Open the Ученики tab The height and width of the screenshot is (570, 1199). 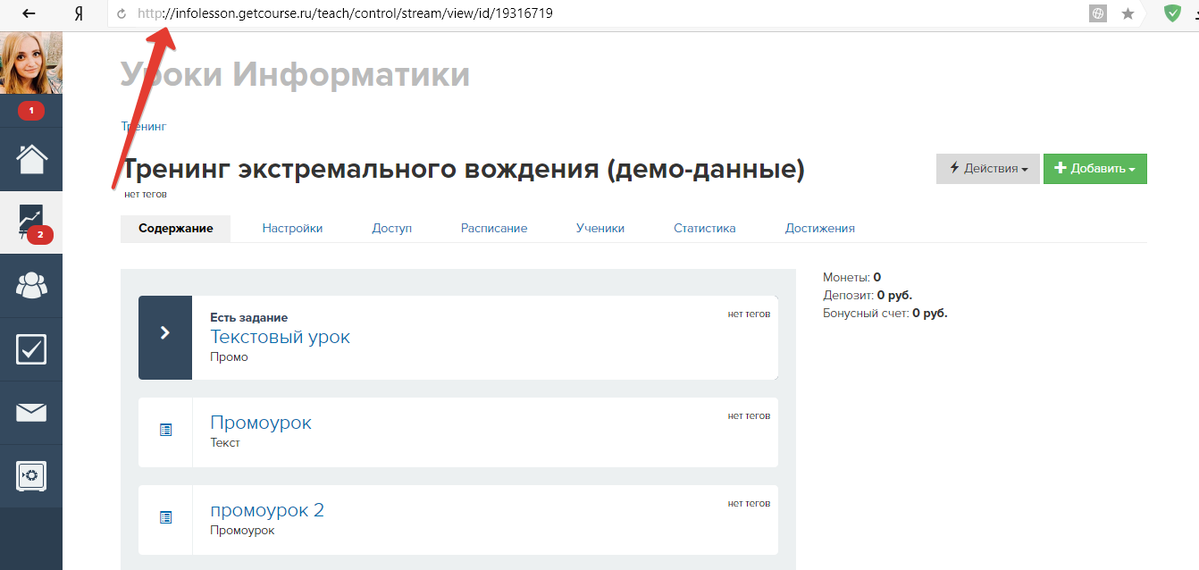pos(600,228)
